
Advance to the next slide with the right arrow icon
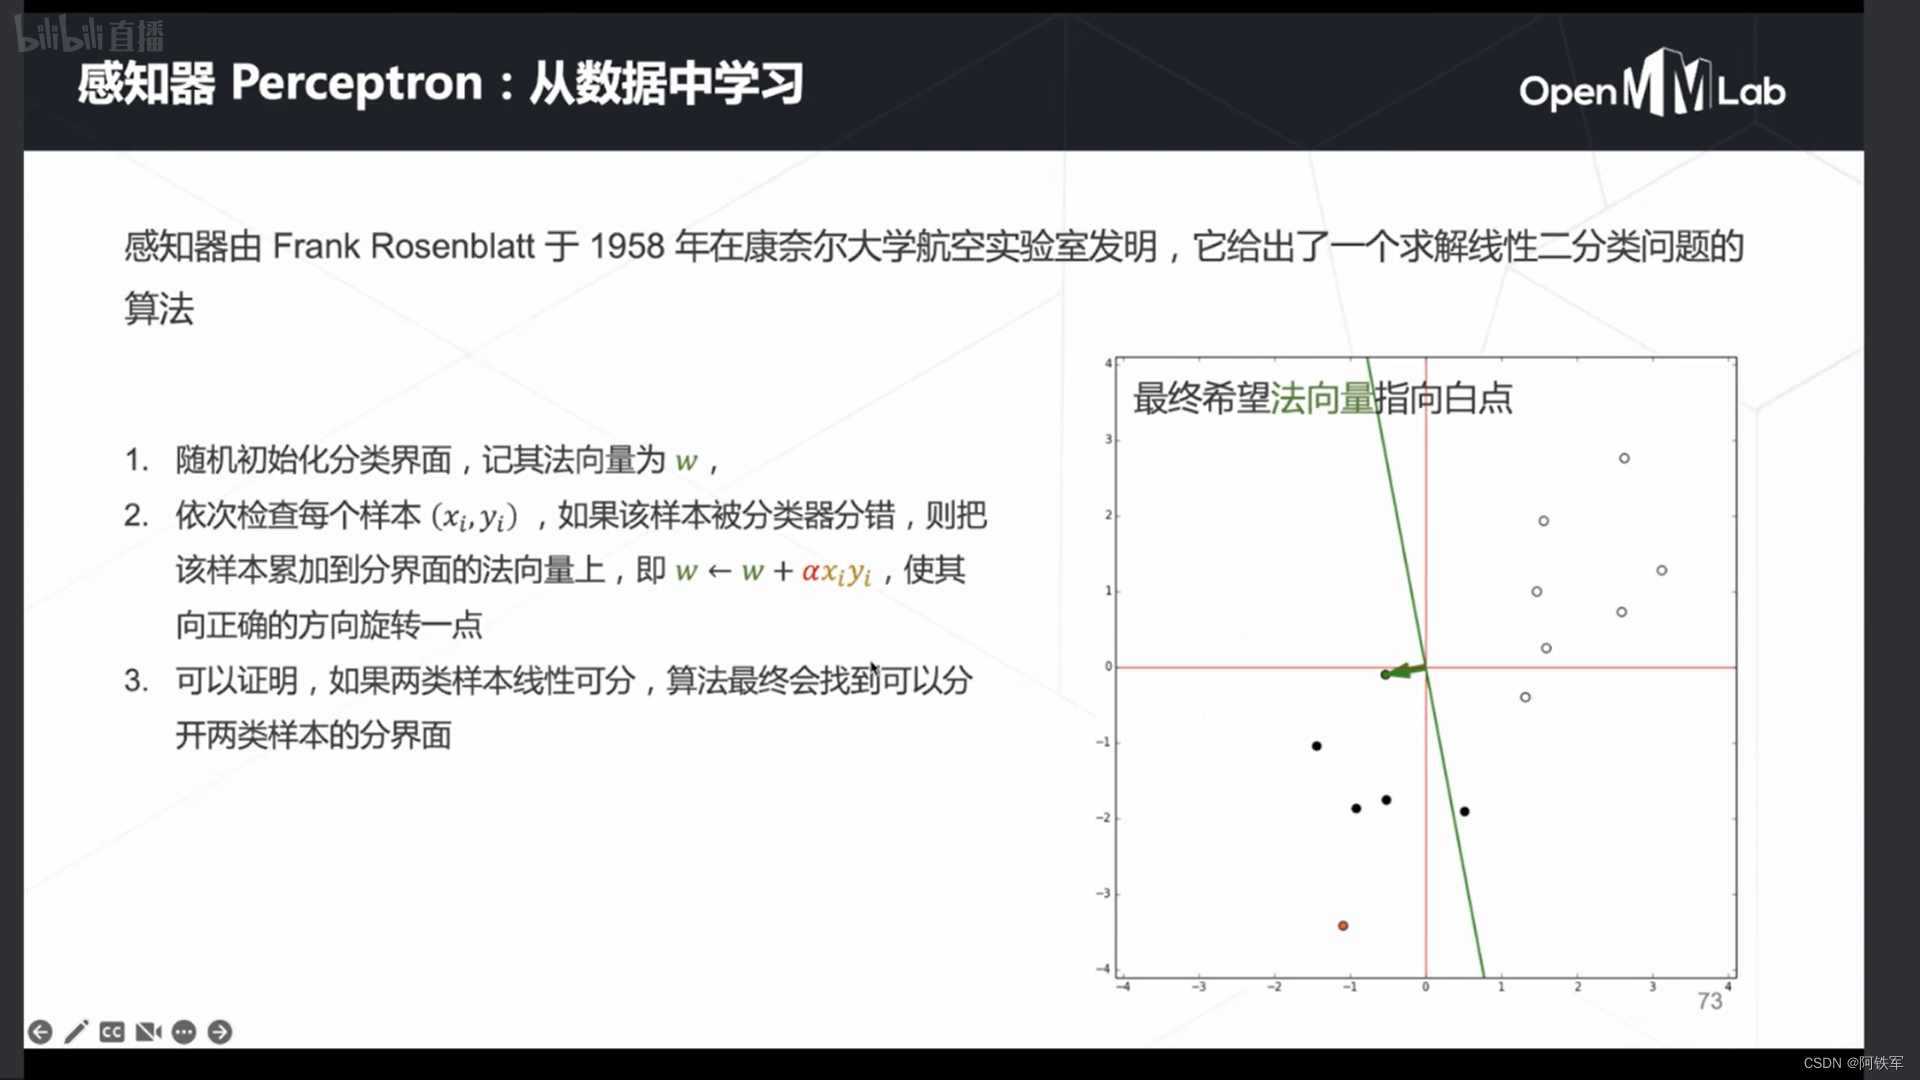pyautogui.click(x=220, y=1032)
